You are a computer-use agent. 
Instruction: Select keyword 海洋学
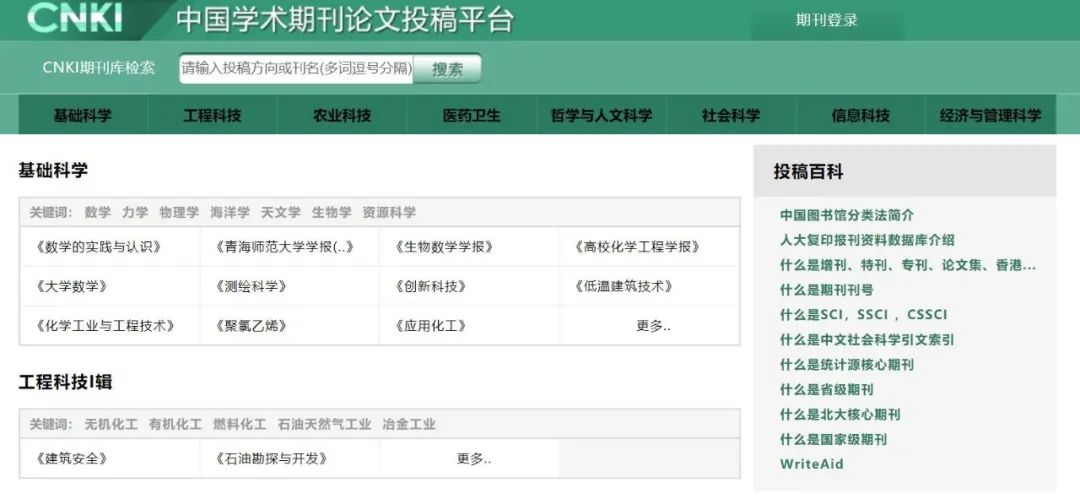(230, 212)
